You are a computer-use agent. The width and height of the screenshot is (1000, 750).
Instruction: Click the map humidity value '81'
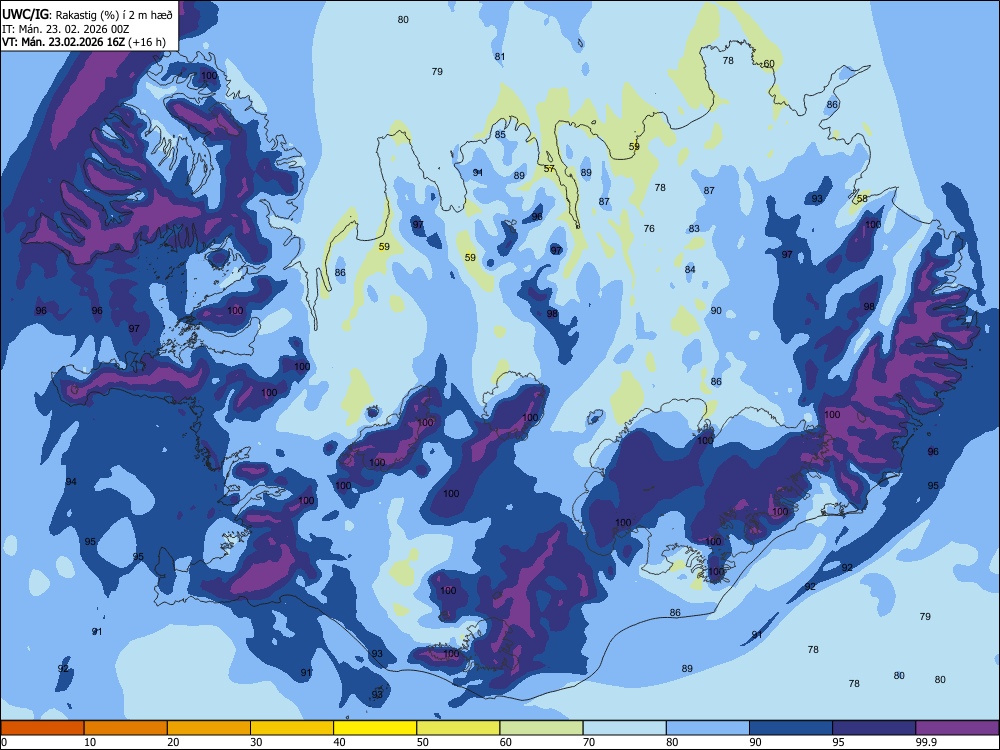pos(500,57)
